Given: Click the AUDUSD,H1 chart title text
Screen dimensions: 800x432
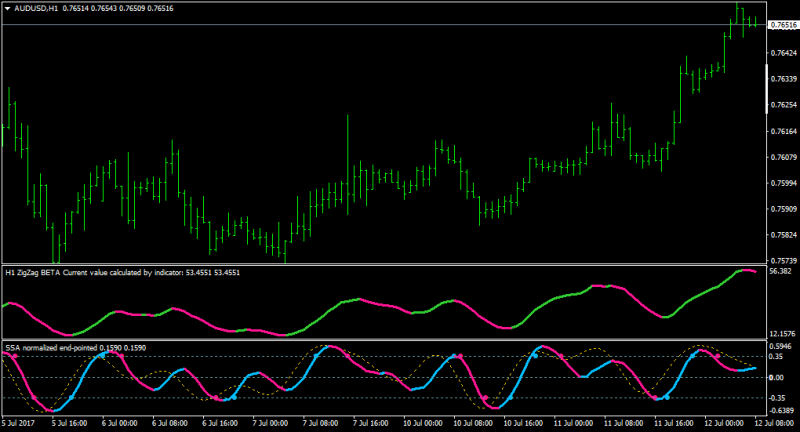Looking at the screenshot, I should [36, 9].
